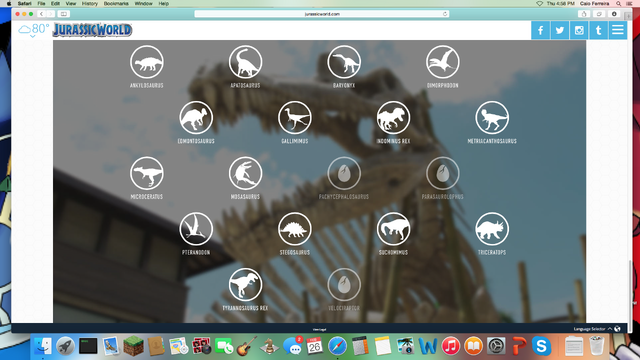Click the TRICERATOPS label text
Viewport: 640px width, 360px height.
(x=492, y=253)
